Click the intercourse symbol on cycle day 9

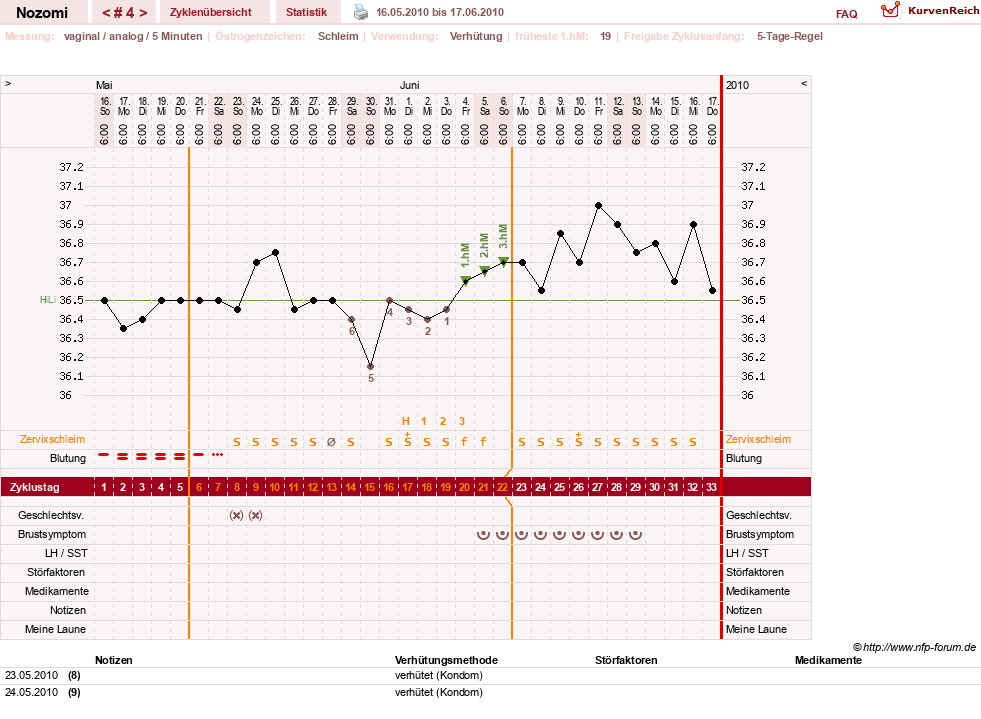point(255,516)
